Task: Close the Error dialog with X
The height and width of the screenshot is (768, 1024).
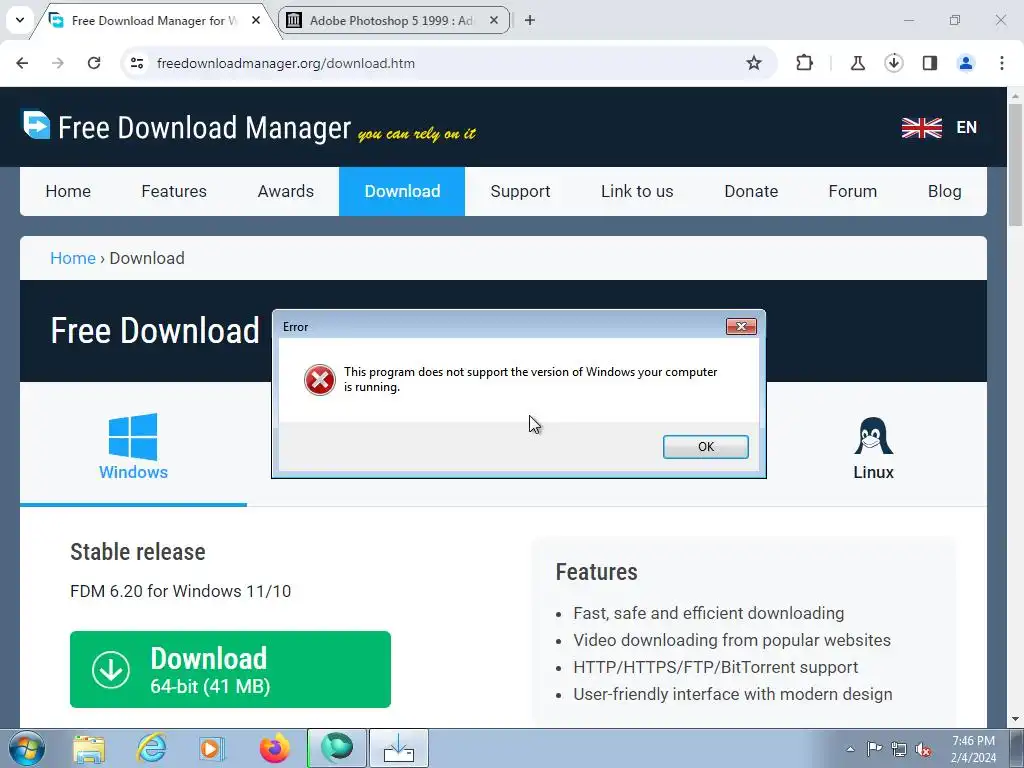Action: pos(741,326)
